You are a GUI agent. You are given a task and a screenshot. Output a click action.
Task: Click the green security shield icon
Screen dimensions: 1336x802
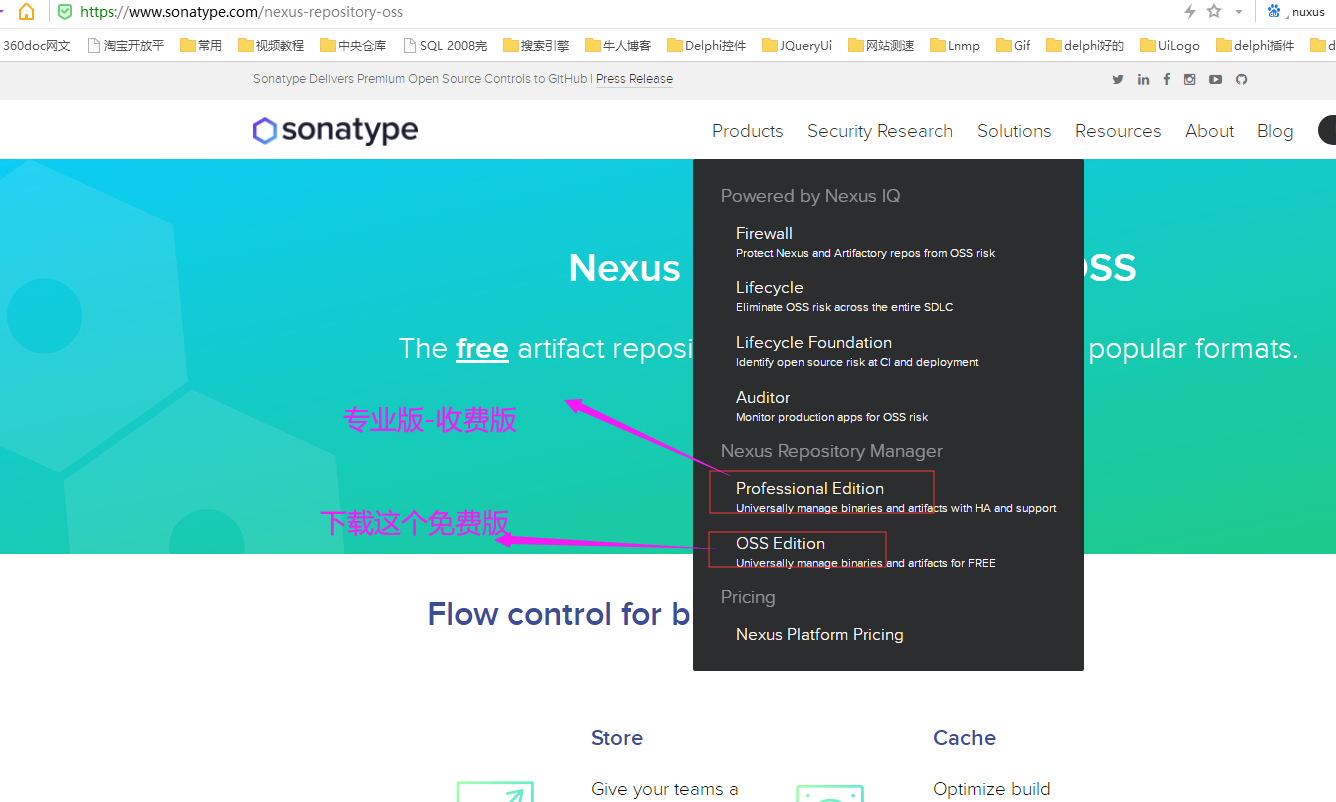tap(65, 12)
